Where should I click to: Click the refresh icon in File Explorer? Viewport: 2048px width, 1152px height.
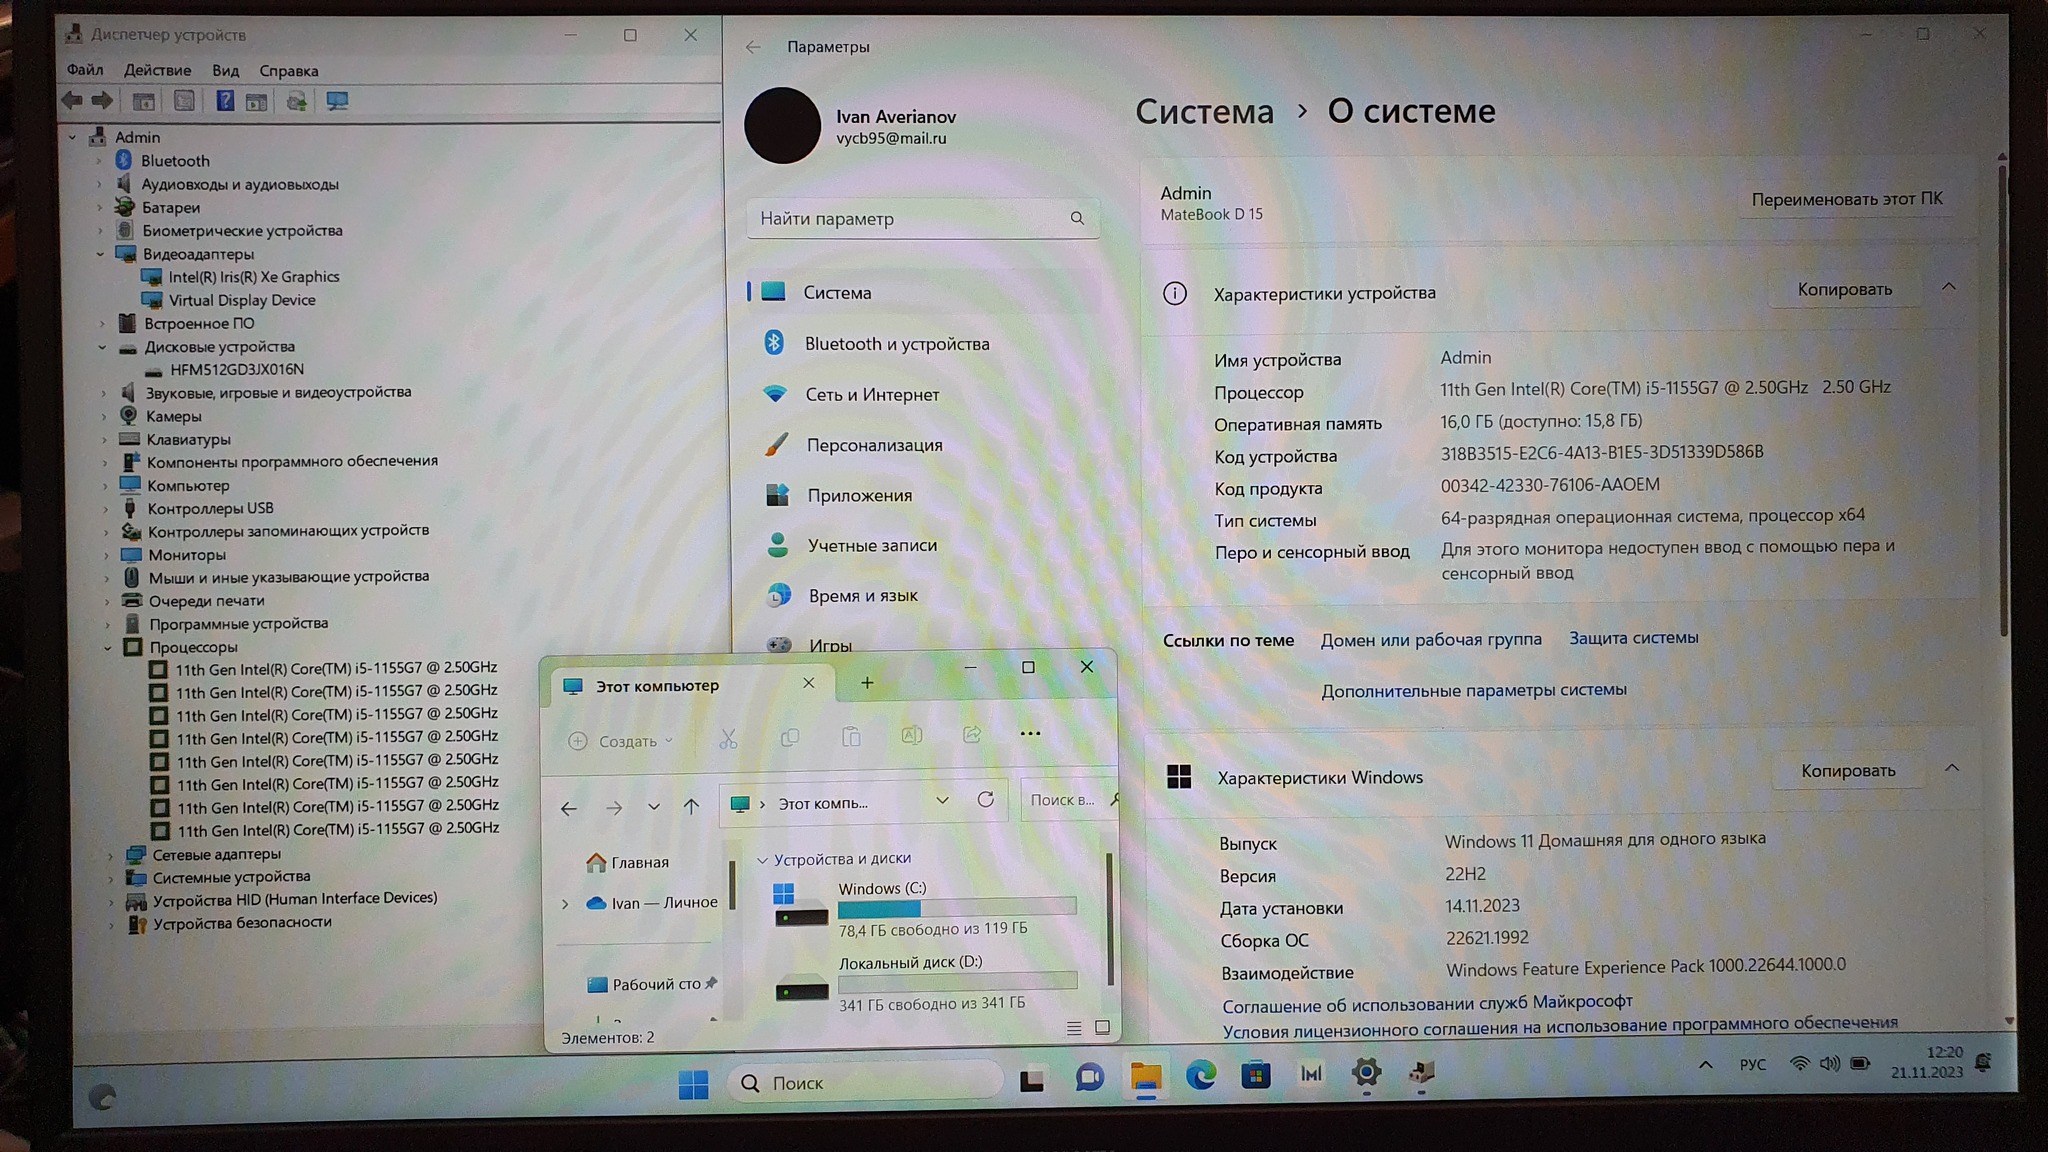click(x=985, y=800)
